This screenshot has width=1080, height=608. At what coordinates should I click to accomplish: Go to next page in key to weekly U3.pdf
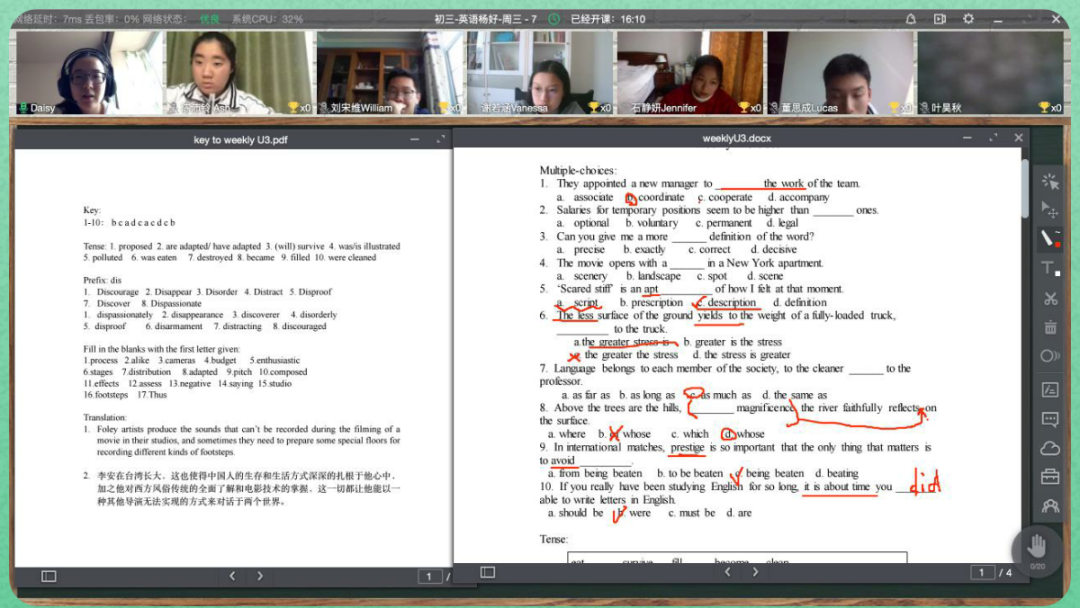point(260,576)
